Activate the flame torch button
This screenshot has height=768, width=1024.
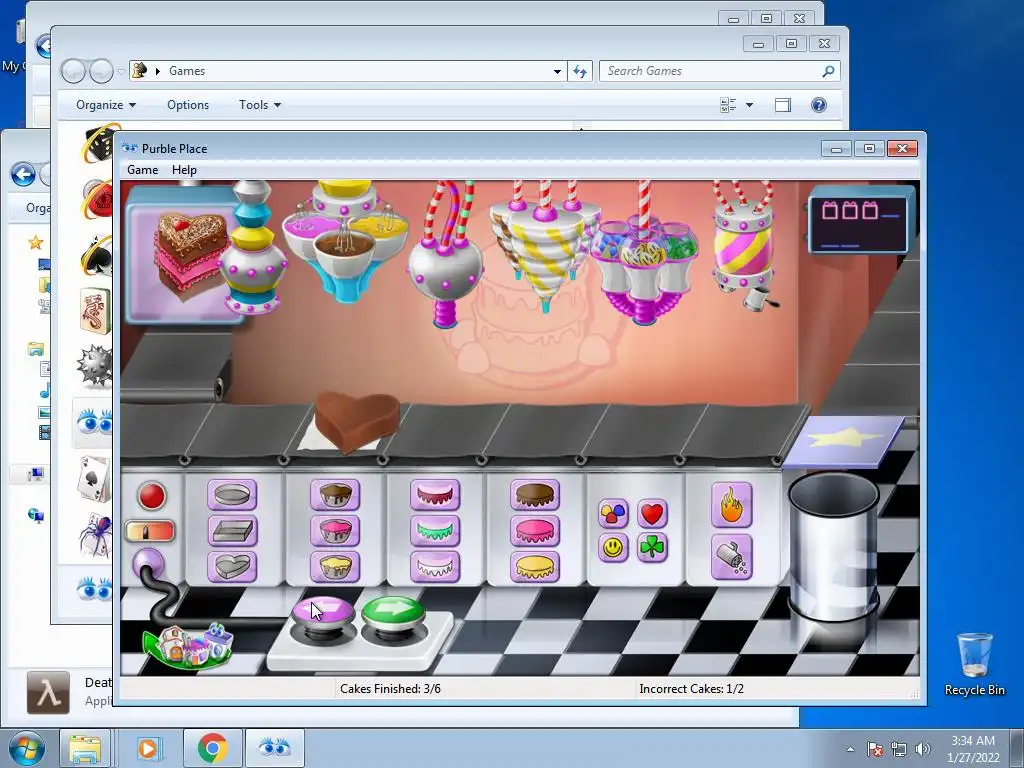(x=731, y=505)
